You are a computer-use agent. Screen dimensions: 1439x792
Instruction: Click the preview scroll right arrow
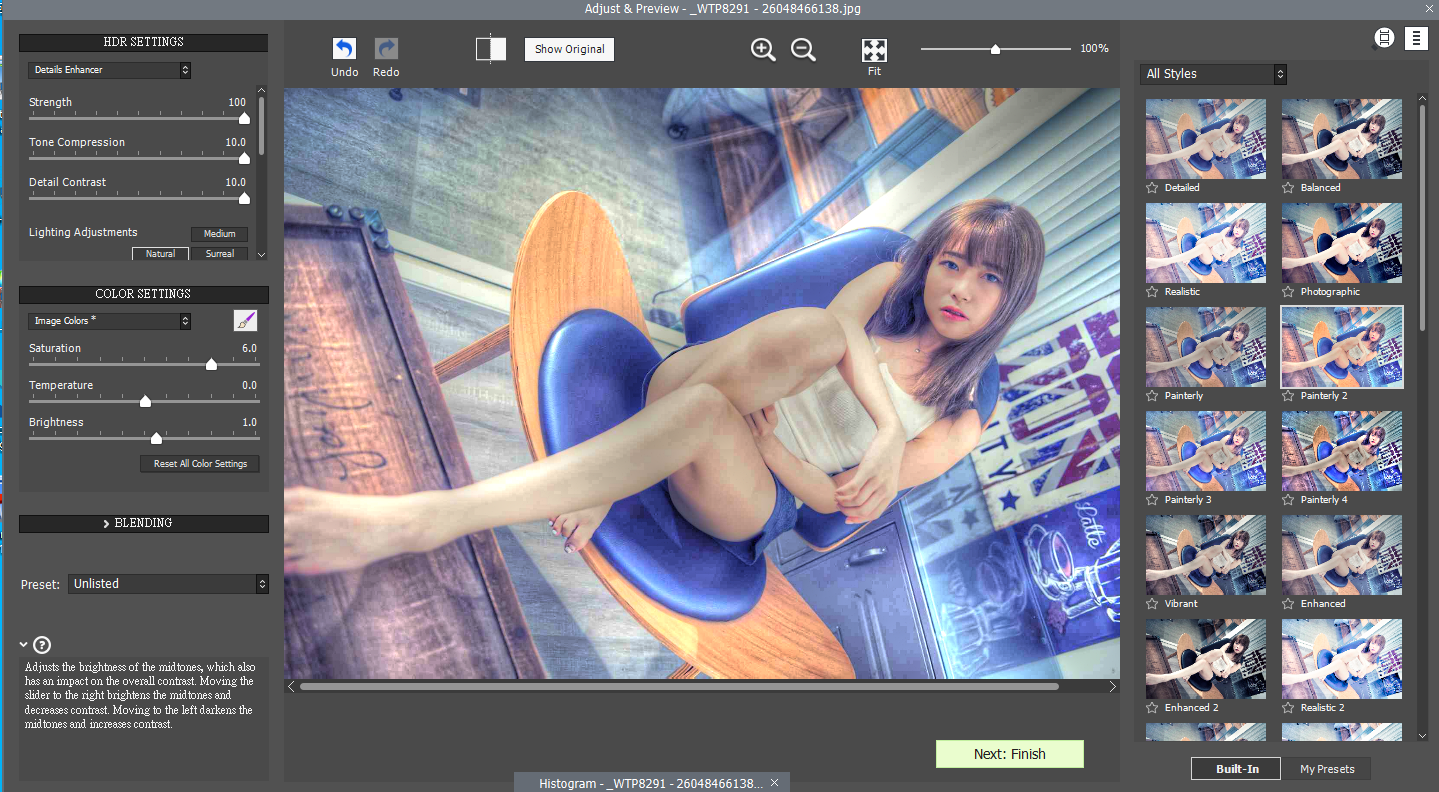pyautogui.click(x=1112, y=687)
